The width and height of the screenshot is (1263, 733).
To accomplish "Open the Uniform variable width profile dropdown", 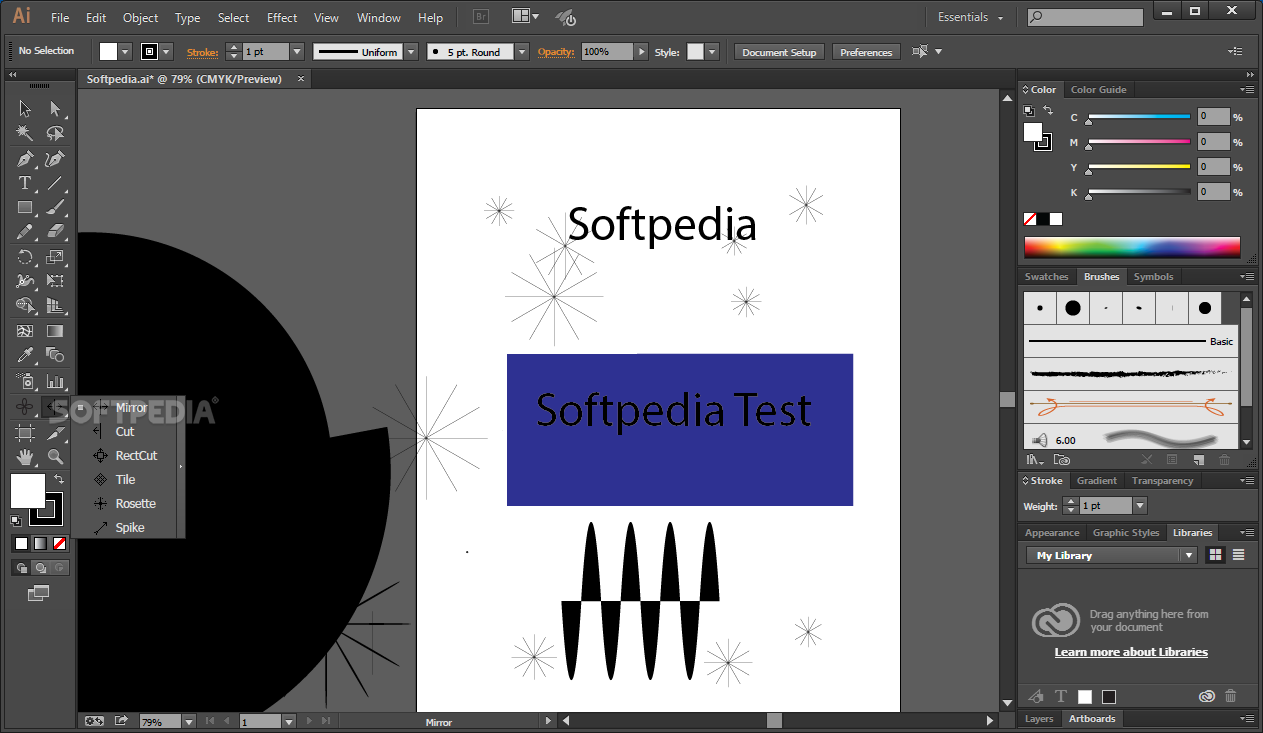I will tap(411, 52).
